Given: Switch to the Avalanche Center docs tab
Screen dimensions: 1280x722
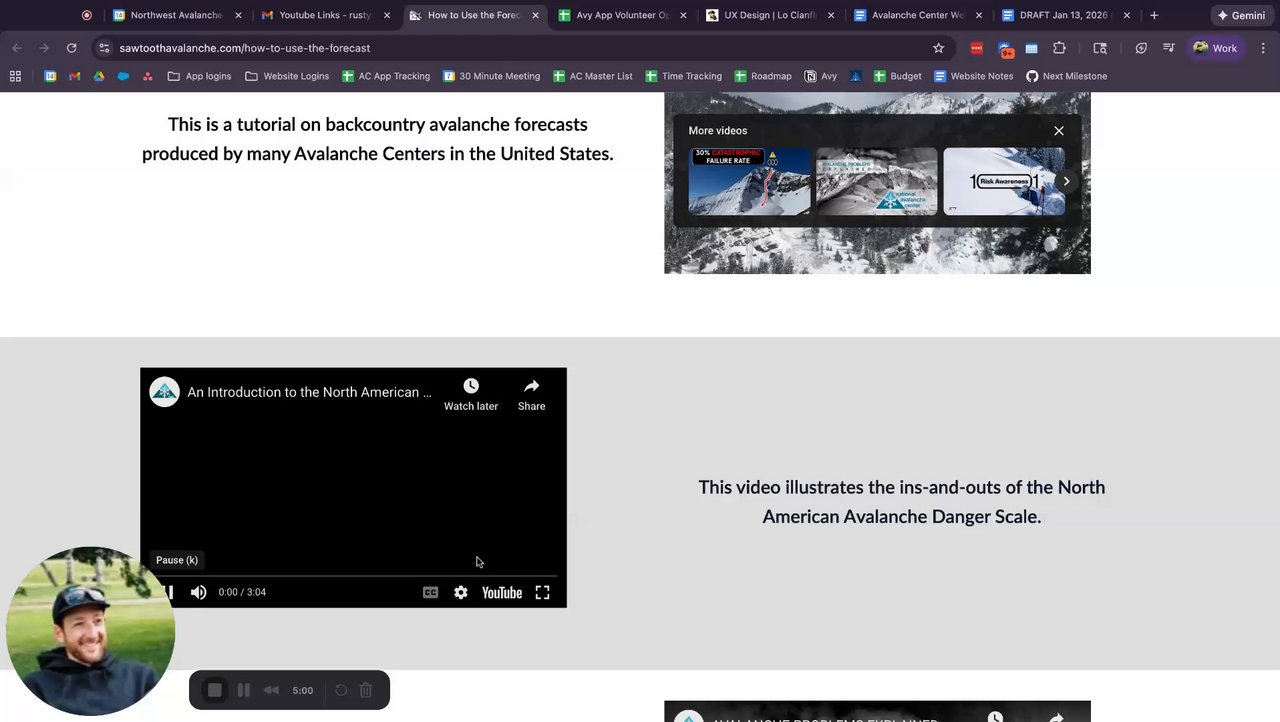Looking at the screenshot, I should click(917, 15).
